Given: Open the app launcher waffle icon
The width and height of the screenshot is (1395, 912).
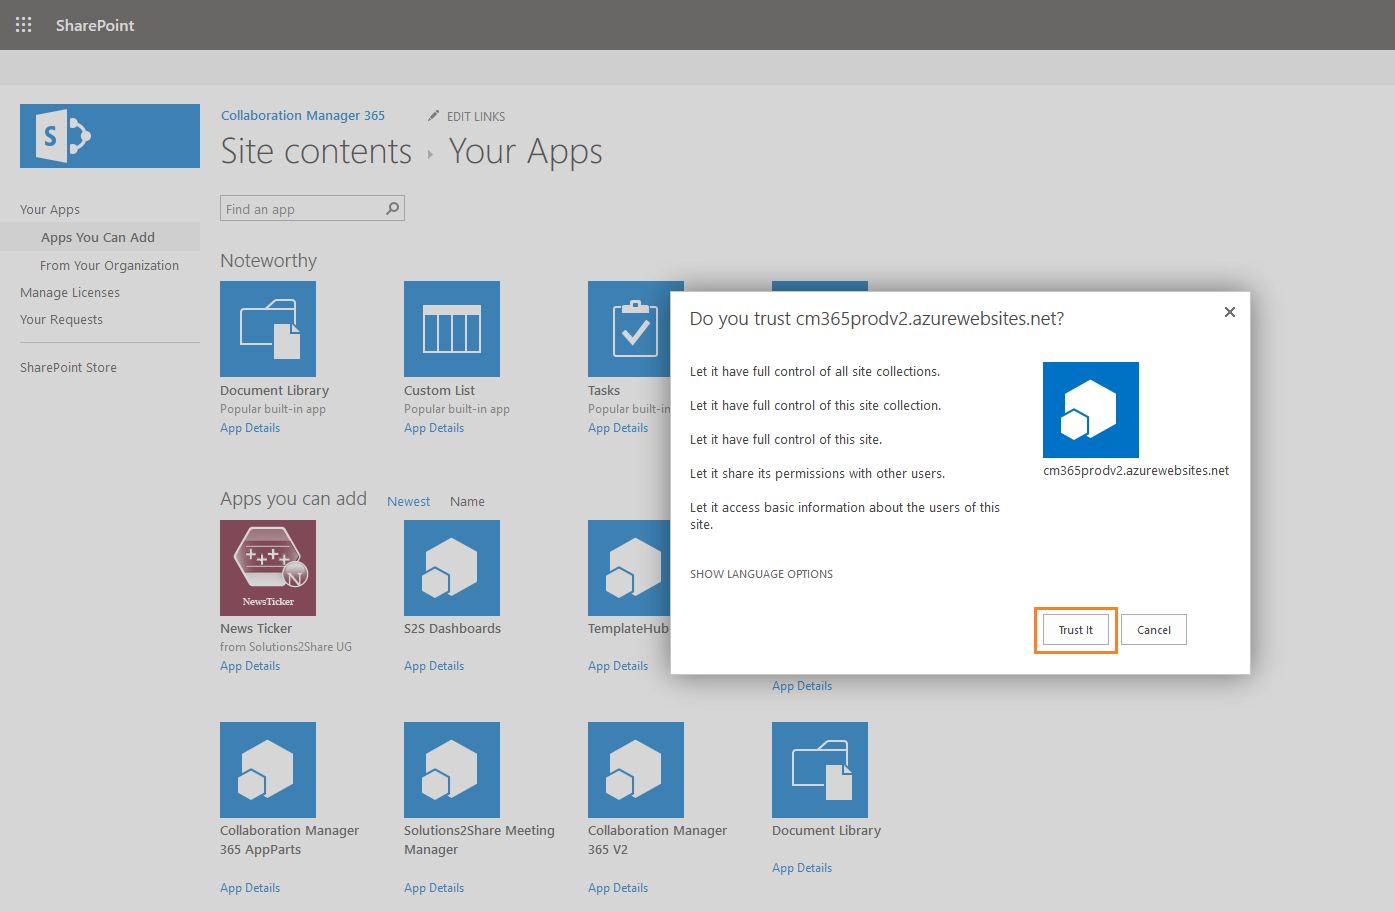Looking at the screenshot, I should (24, 25).
